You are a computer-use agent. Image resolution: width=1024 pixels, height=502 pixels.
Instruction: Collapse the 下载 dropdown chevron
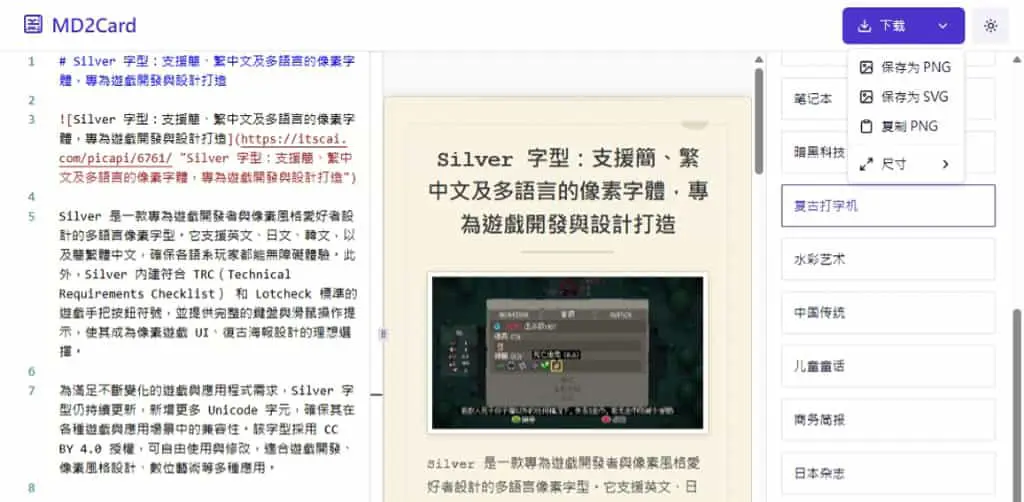point(942,26)
